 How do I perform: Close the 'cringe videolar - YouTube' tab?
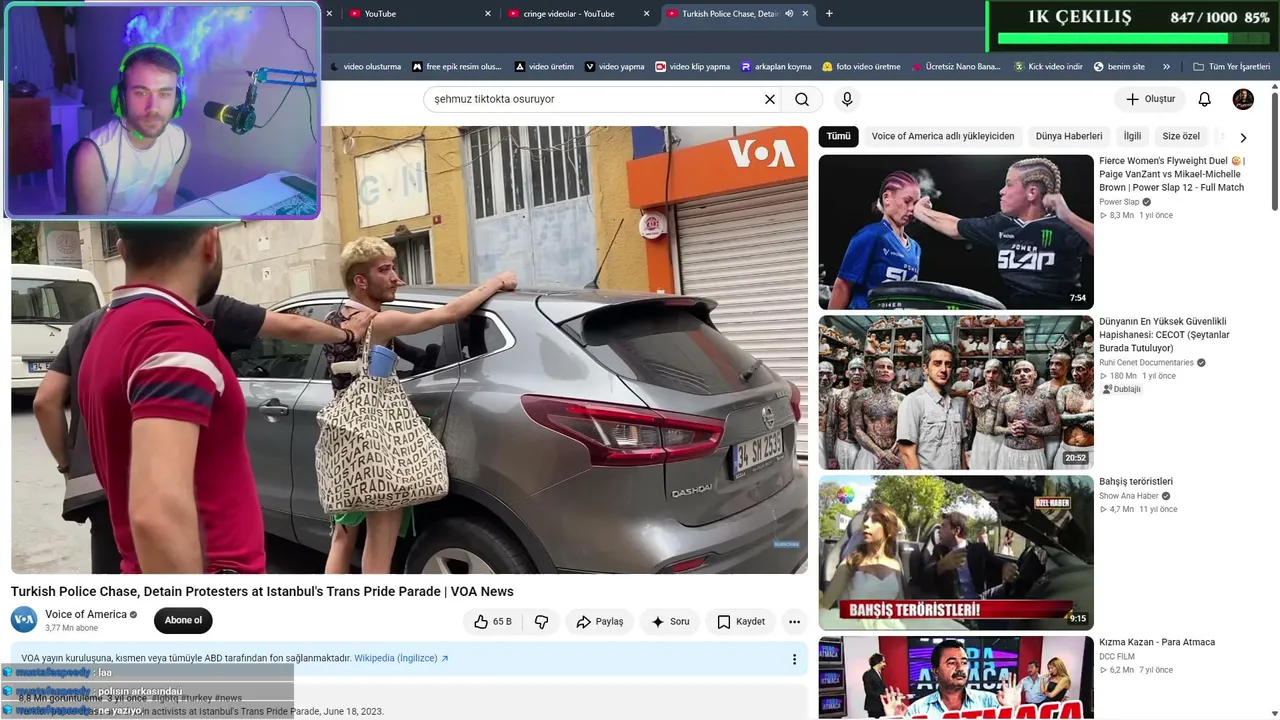click(646, 14)
